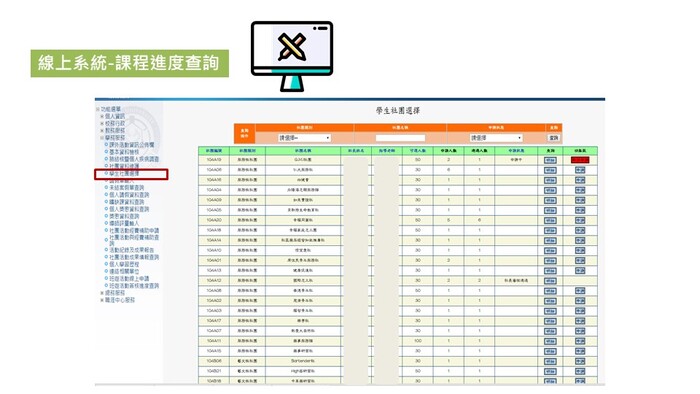Click the detail button in row 104A16
This screenshot has width=700, height=394.
(550, 180)
